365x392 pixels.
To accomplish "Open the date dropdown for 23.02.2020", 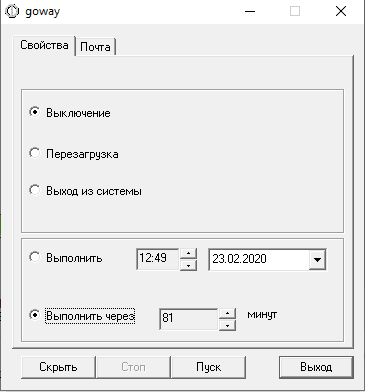I will [317, 259].
